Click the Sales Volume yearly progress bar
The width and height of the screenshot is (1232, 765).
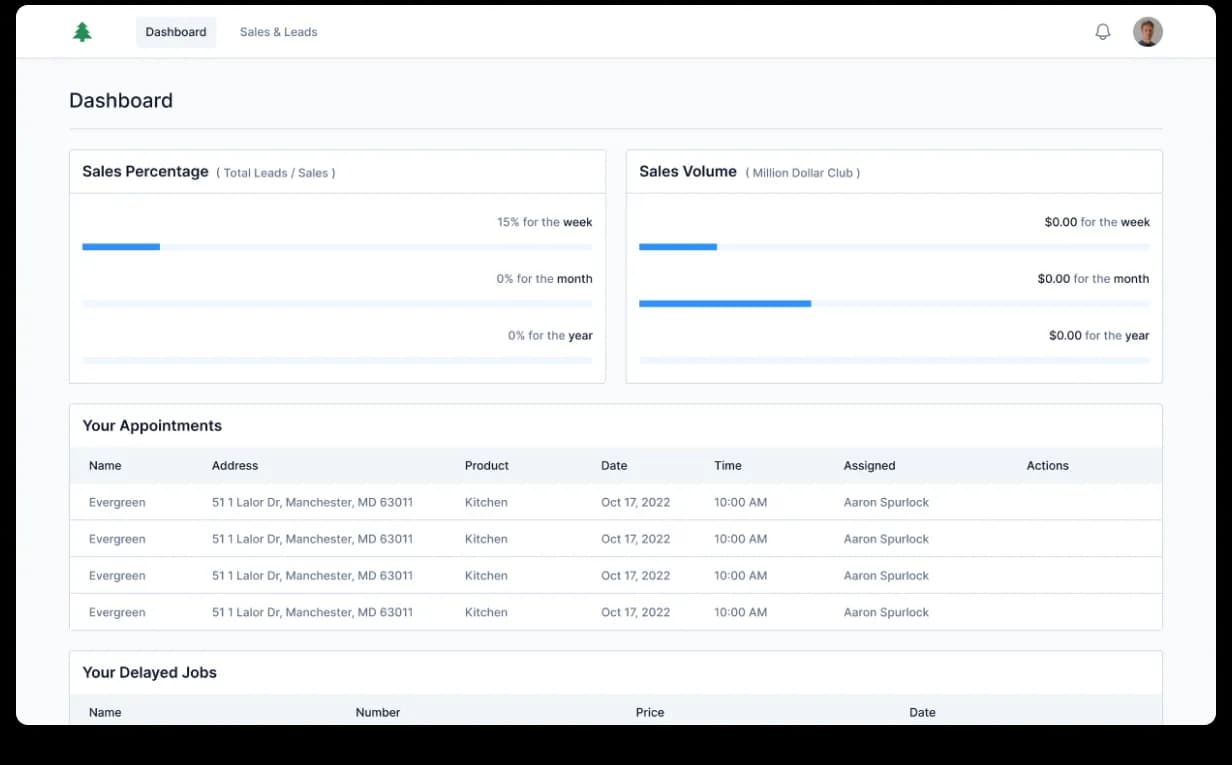[x=894, y=360]
